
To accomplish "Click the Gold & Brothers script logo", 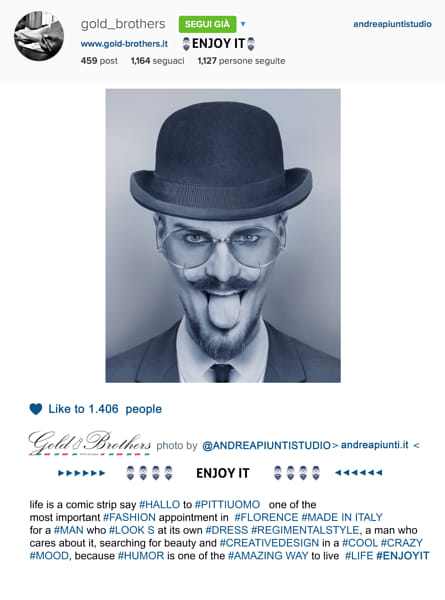I will coord(90,443).
